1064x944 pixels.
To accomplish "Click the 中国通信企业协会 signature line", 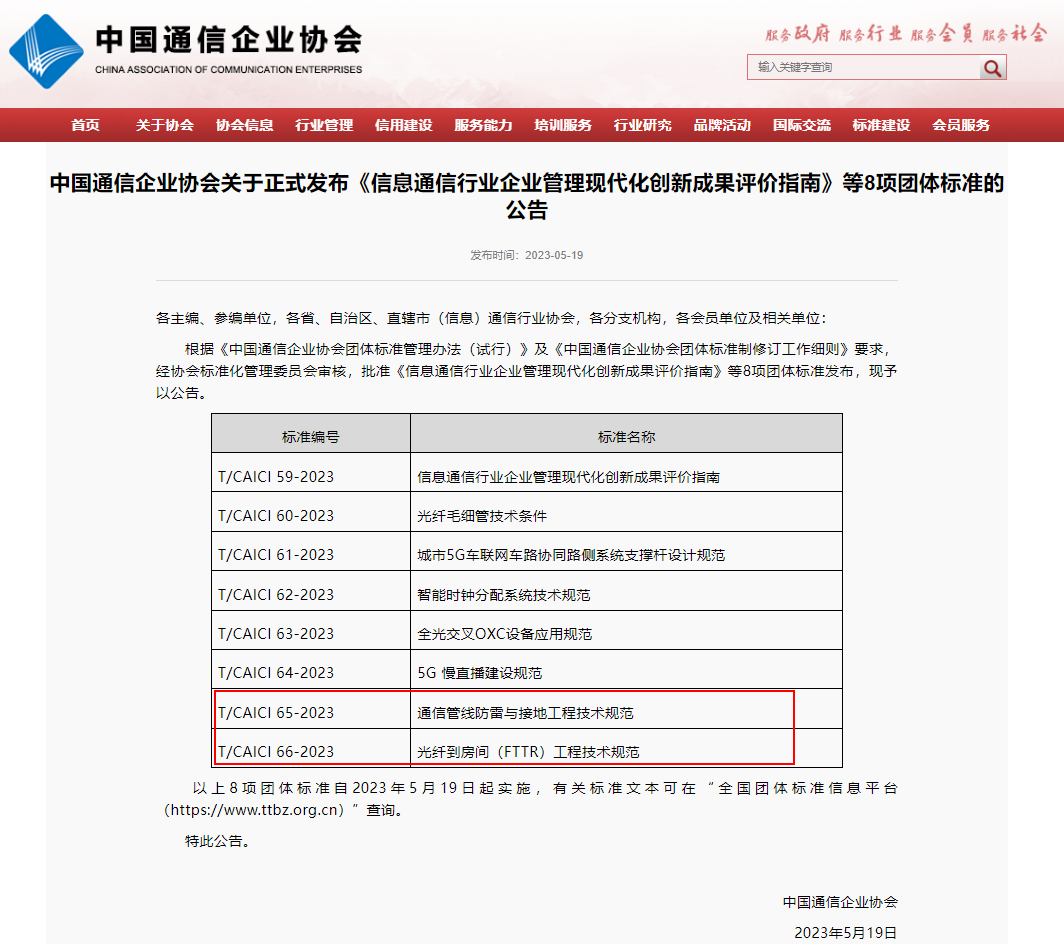I will pyautogui.click(x=840, y=902).
